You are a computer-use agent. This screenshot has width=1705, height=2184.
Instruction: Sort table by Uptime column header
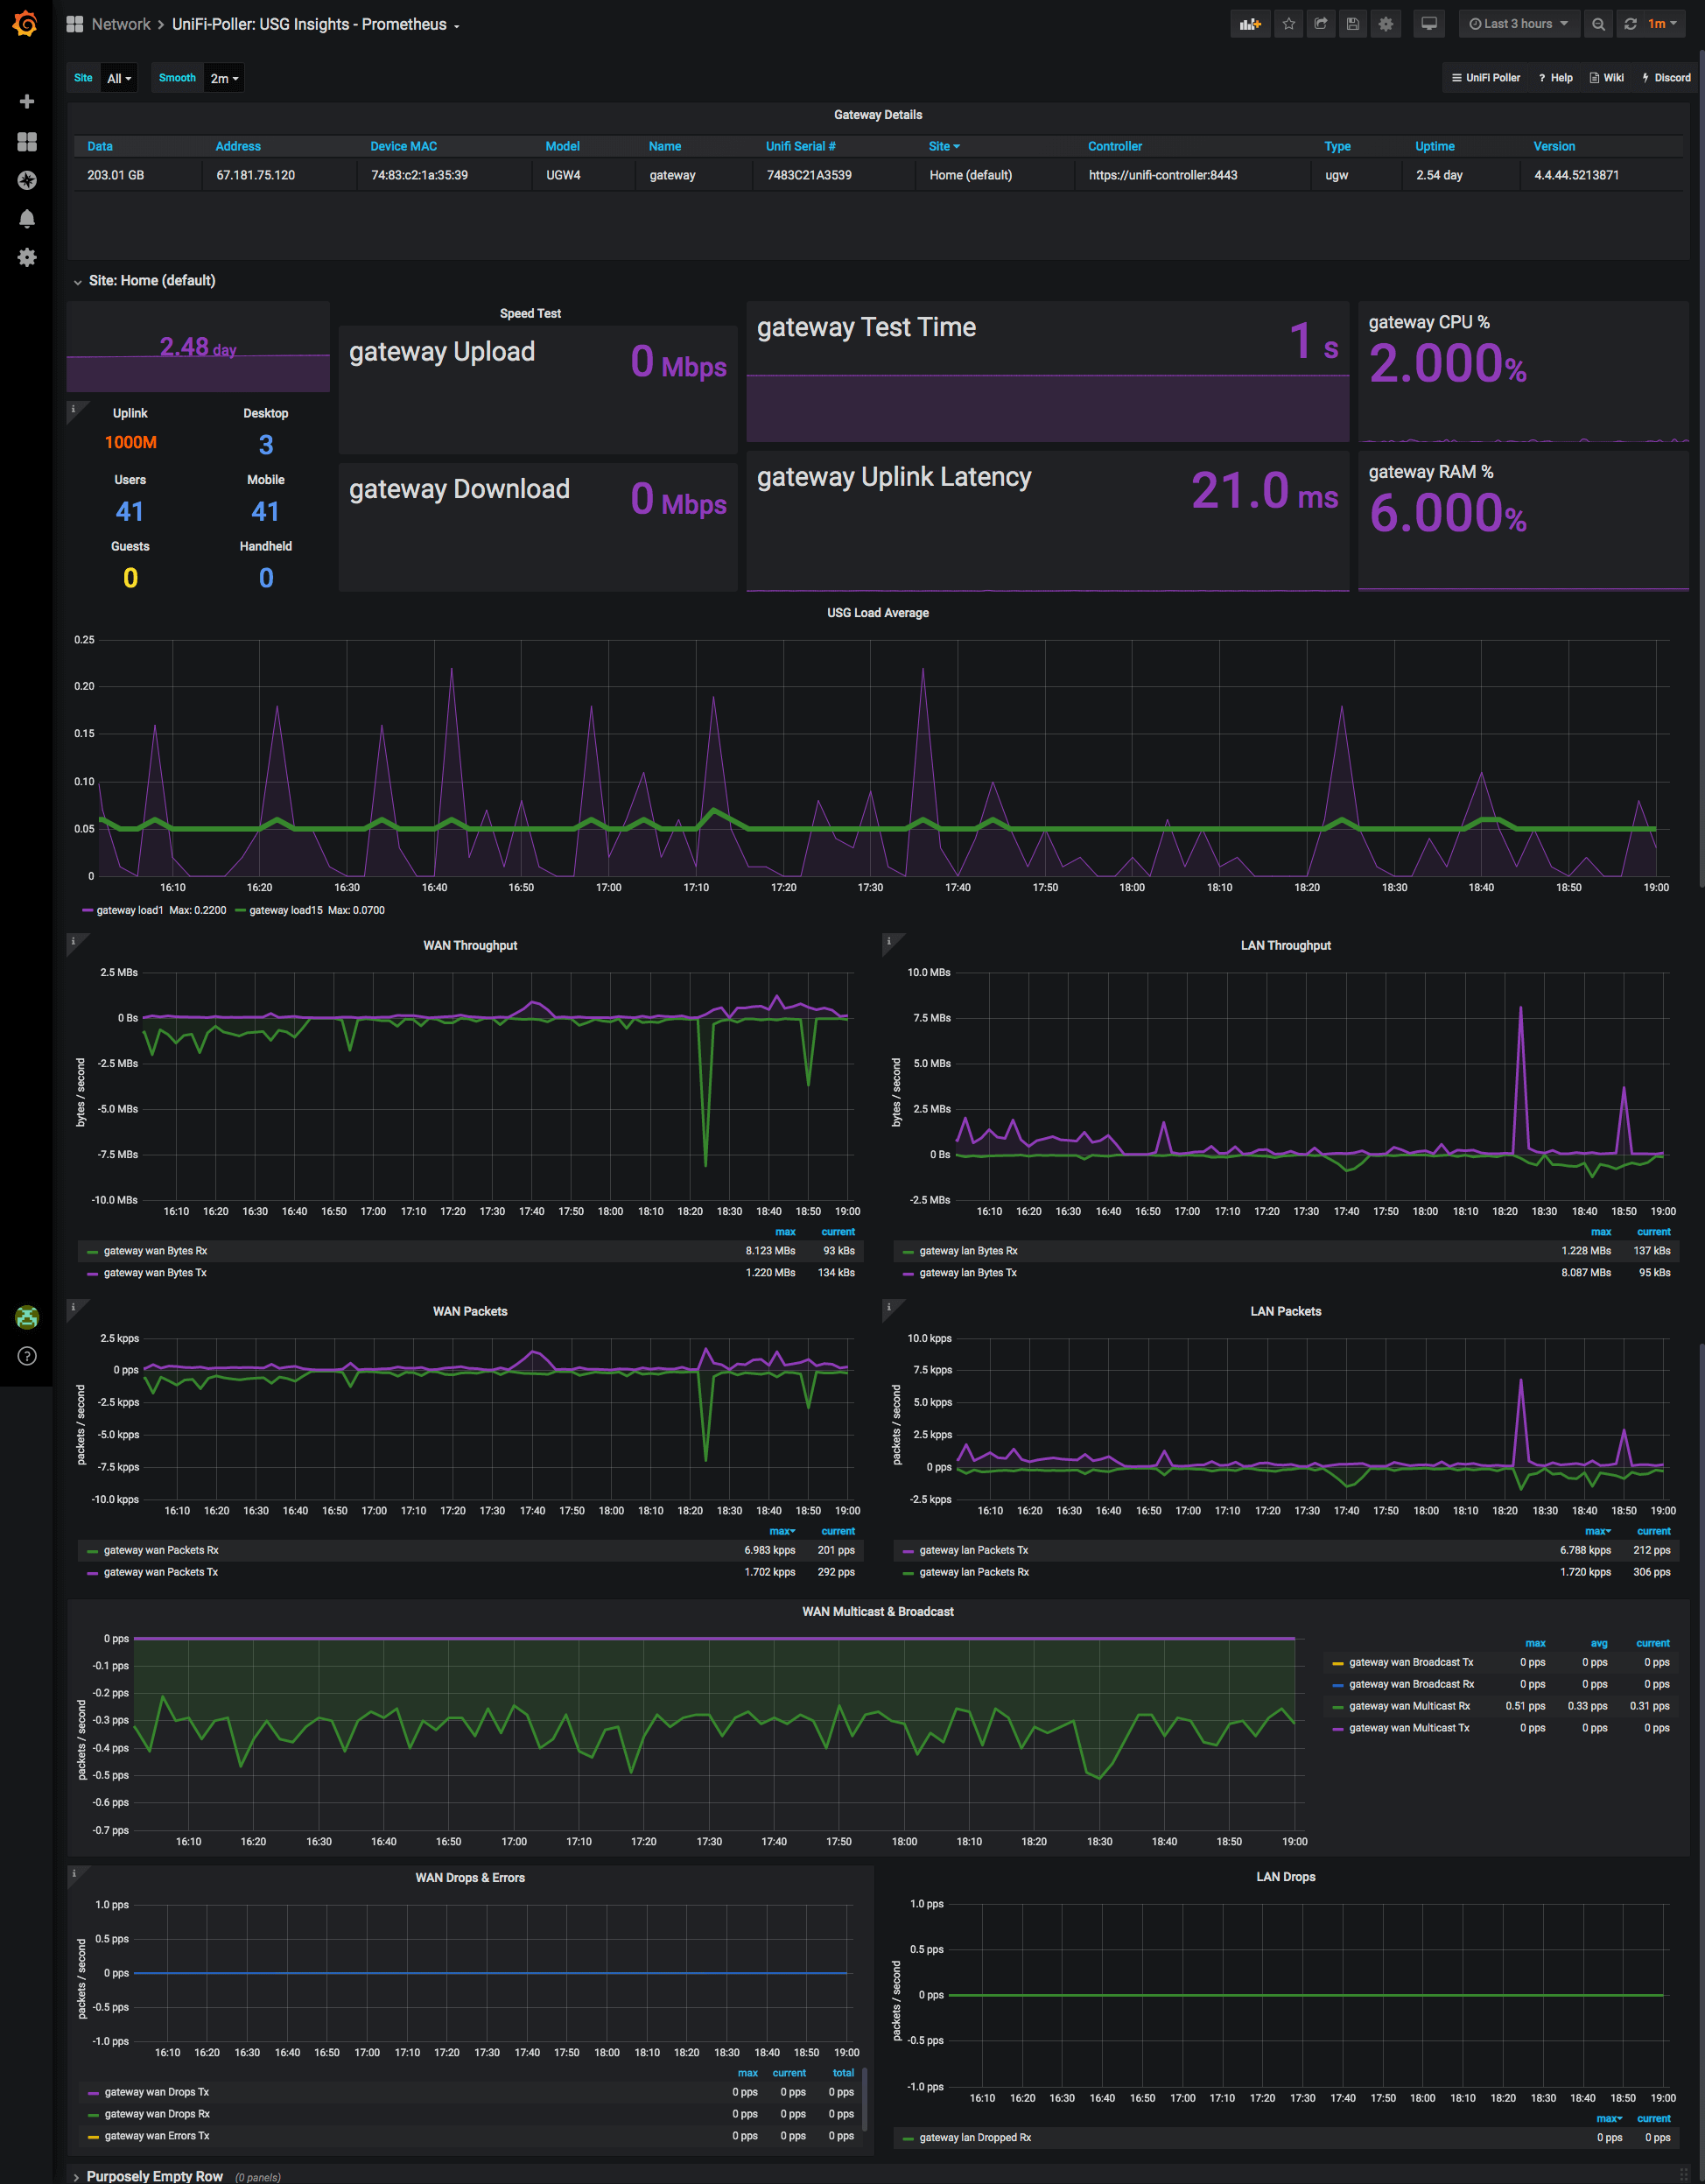1434,146
